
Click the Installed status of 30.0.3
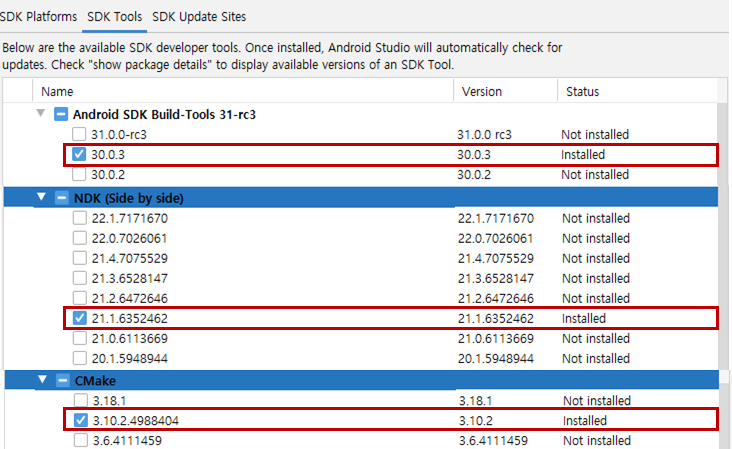(583, 154)
